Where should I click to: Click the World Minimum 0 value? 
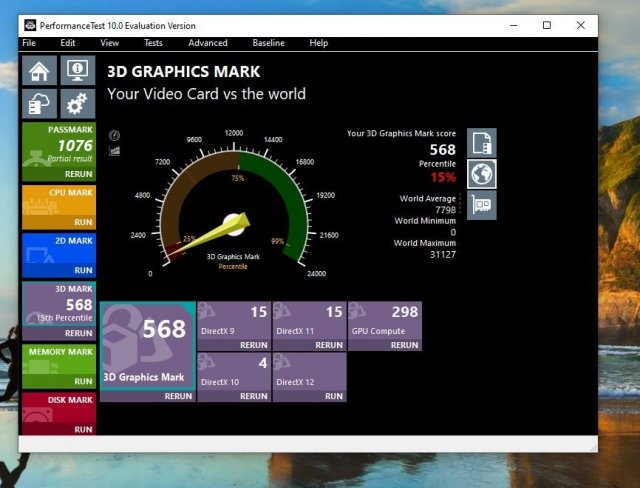(x=453, y=232)
